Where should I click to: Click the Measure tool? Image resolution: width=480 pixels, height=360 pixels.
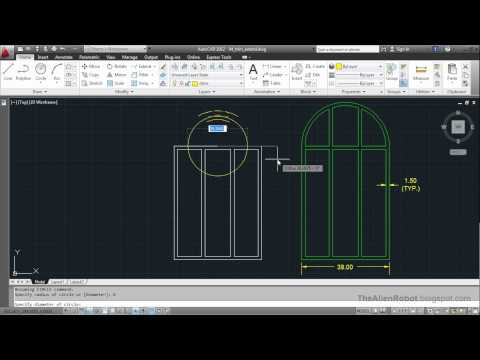point(421,72)
